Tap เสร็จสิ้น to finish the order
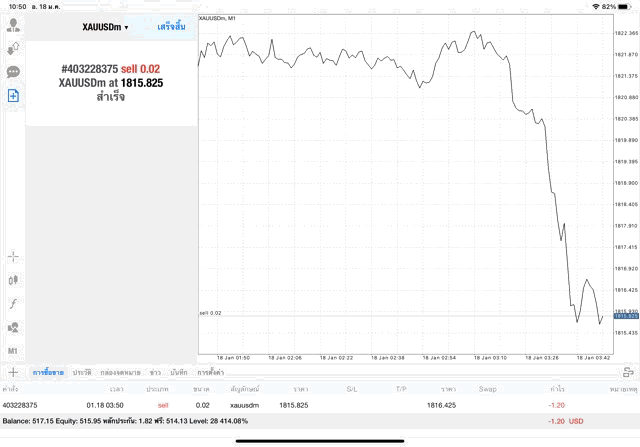 click(x=171, y=27)
